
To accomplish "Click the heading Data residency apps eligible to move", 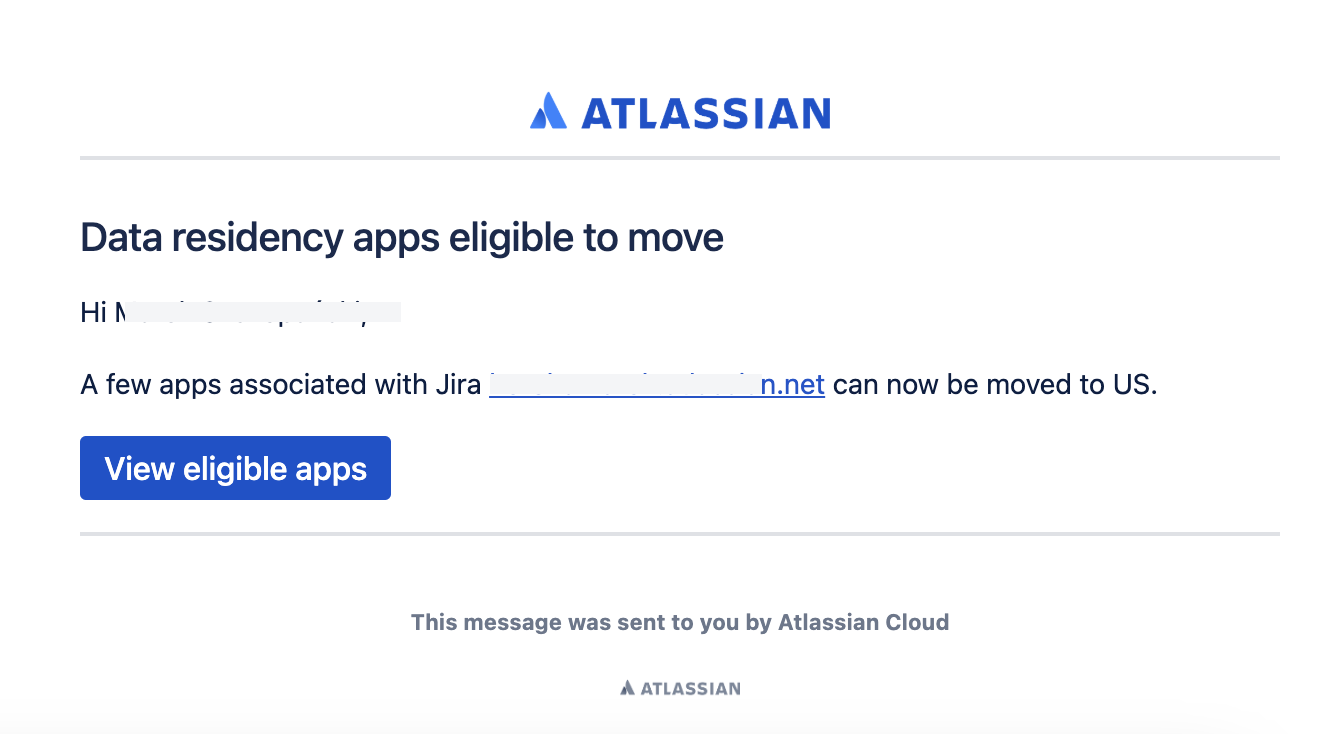I will [x=401, y=238].
